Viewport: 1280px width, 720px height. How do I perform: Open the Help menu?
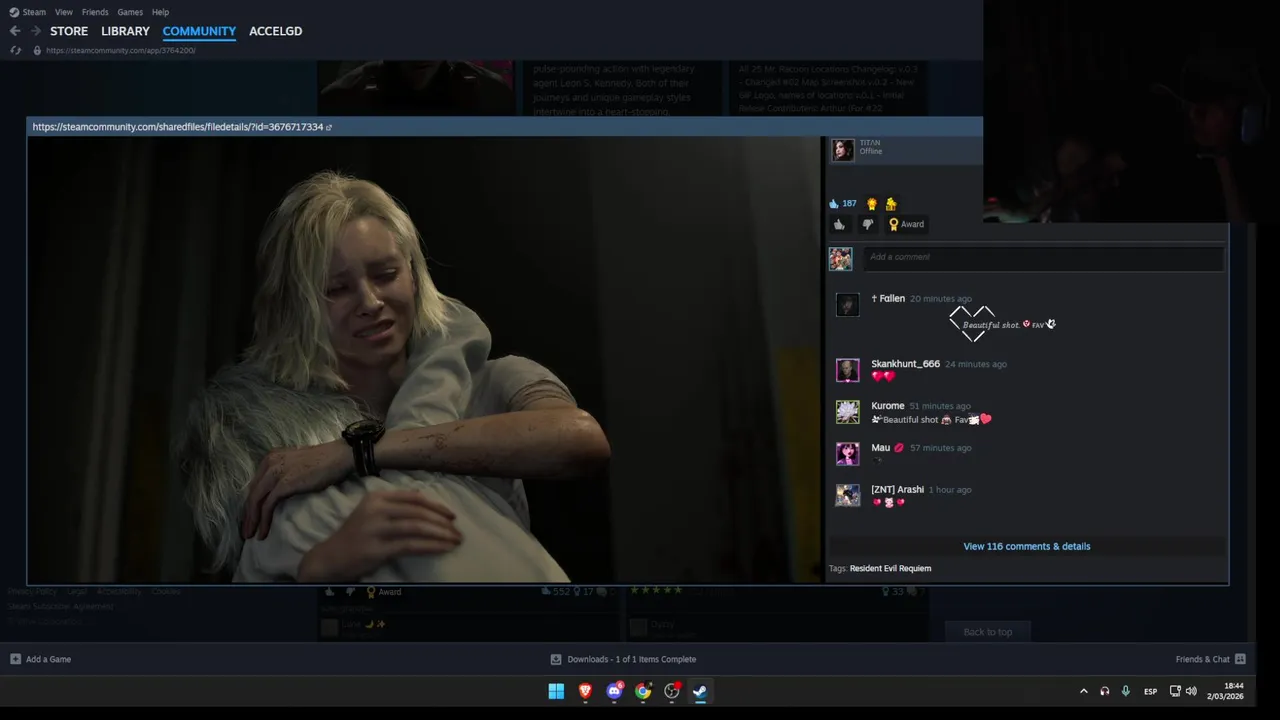(x=160, y=12)
